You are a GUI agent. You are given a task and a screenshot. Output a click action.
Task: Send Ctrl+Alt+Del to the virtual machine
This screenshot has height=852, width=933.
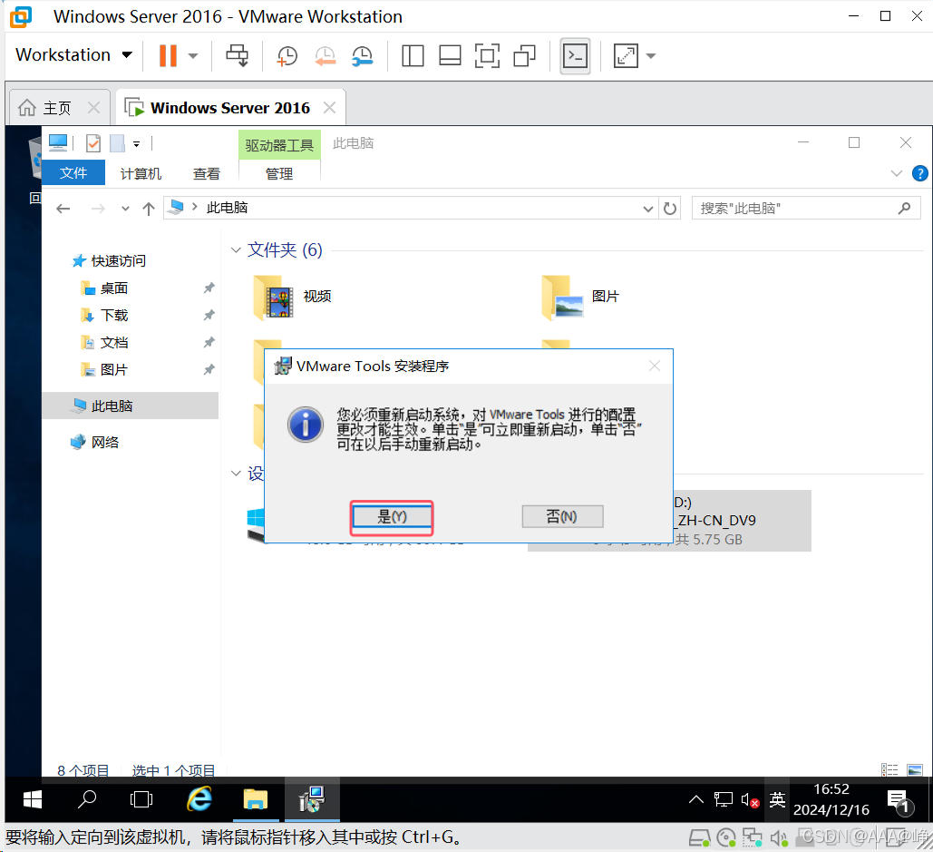click(237, 56)
